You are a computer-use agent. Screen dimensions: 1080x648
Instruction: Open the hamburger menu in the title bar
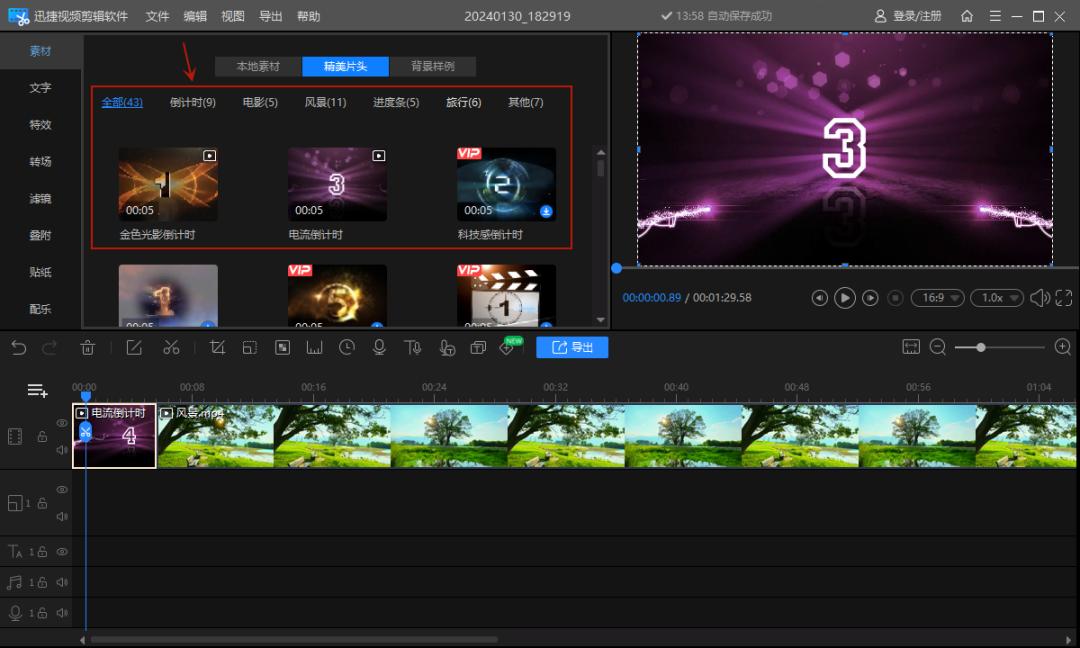click(x=995, y=16)
